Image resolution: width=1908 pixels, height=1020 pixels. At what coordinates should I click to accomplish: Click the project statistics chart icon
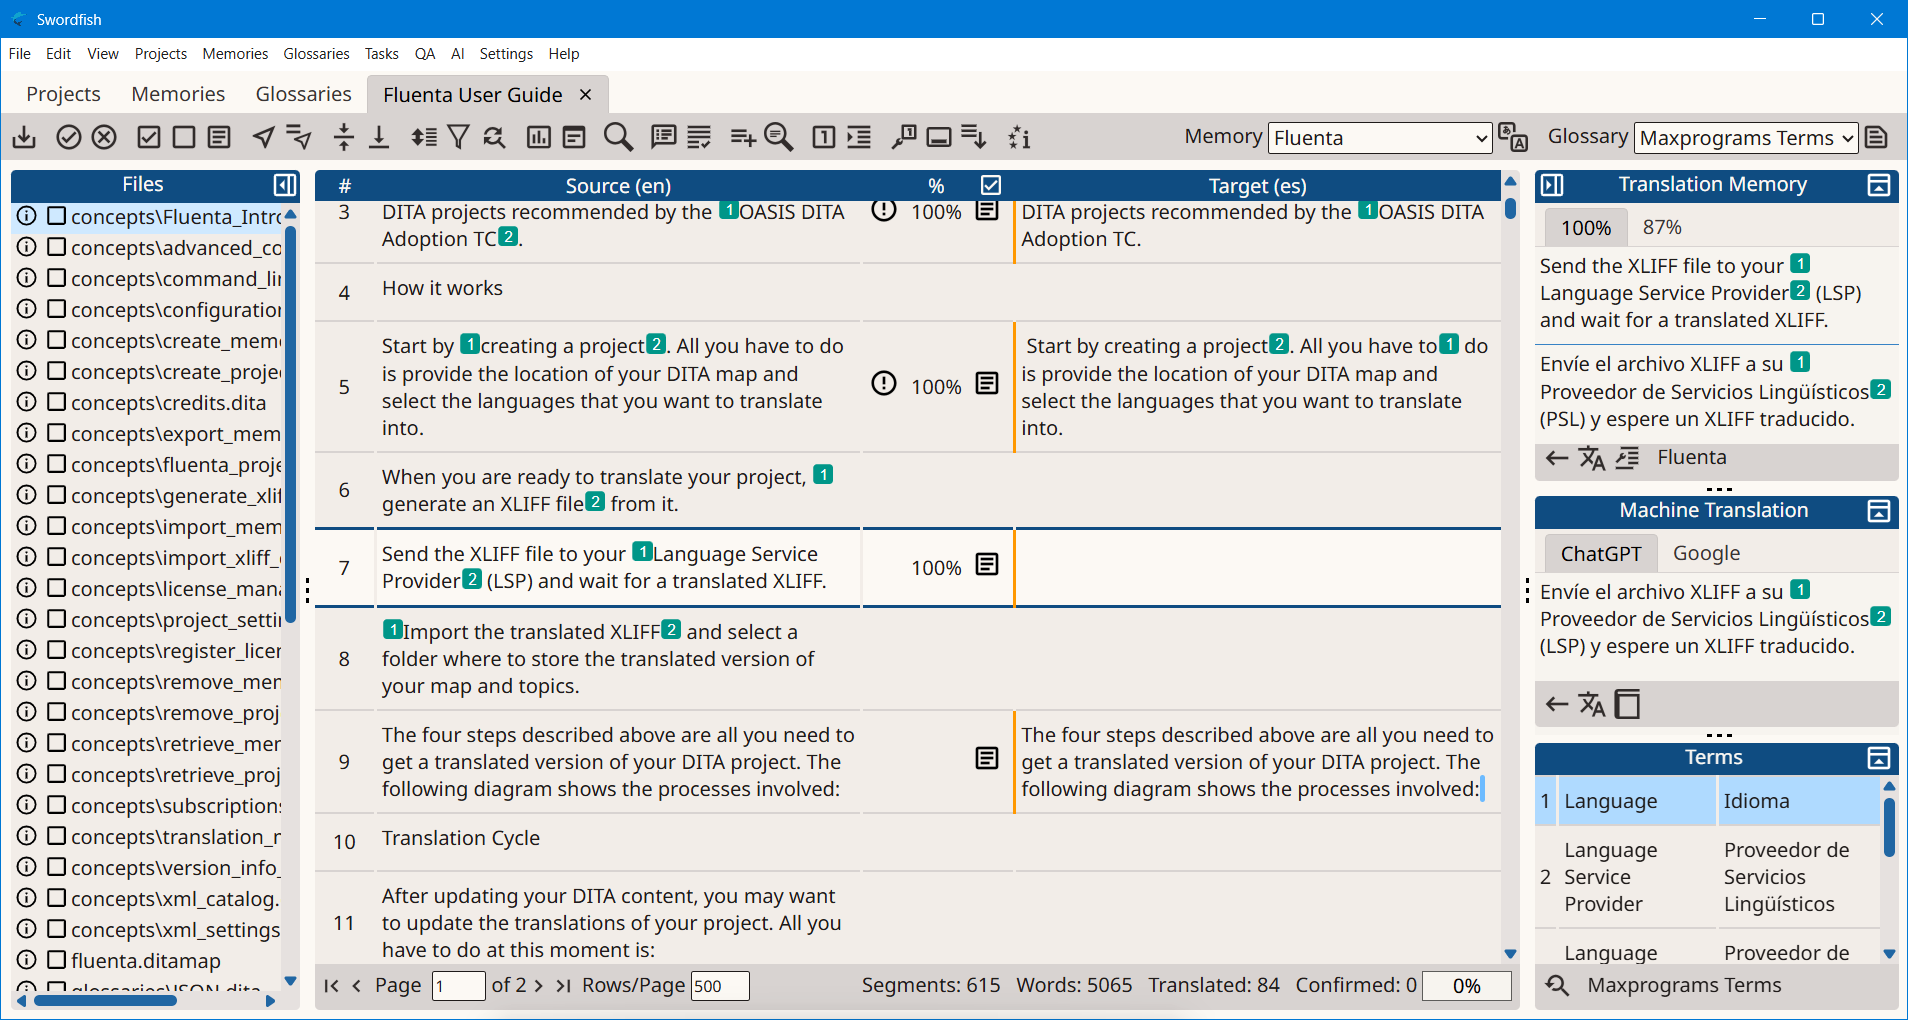(x=538, y=137)
